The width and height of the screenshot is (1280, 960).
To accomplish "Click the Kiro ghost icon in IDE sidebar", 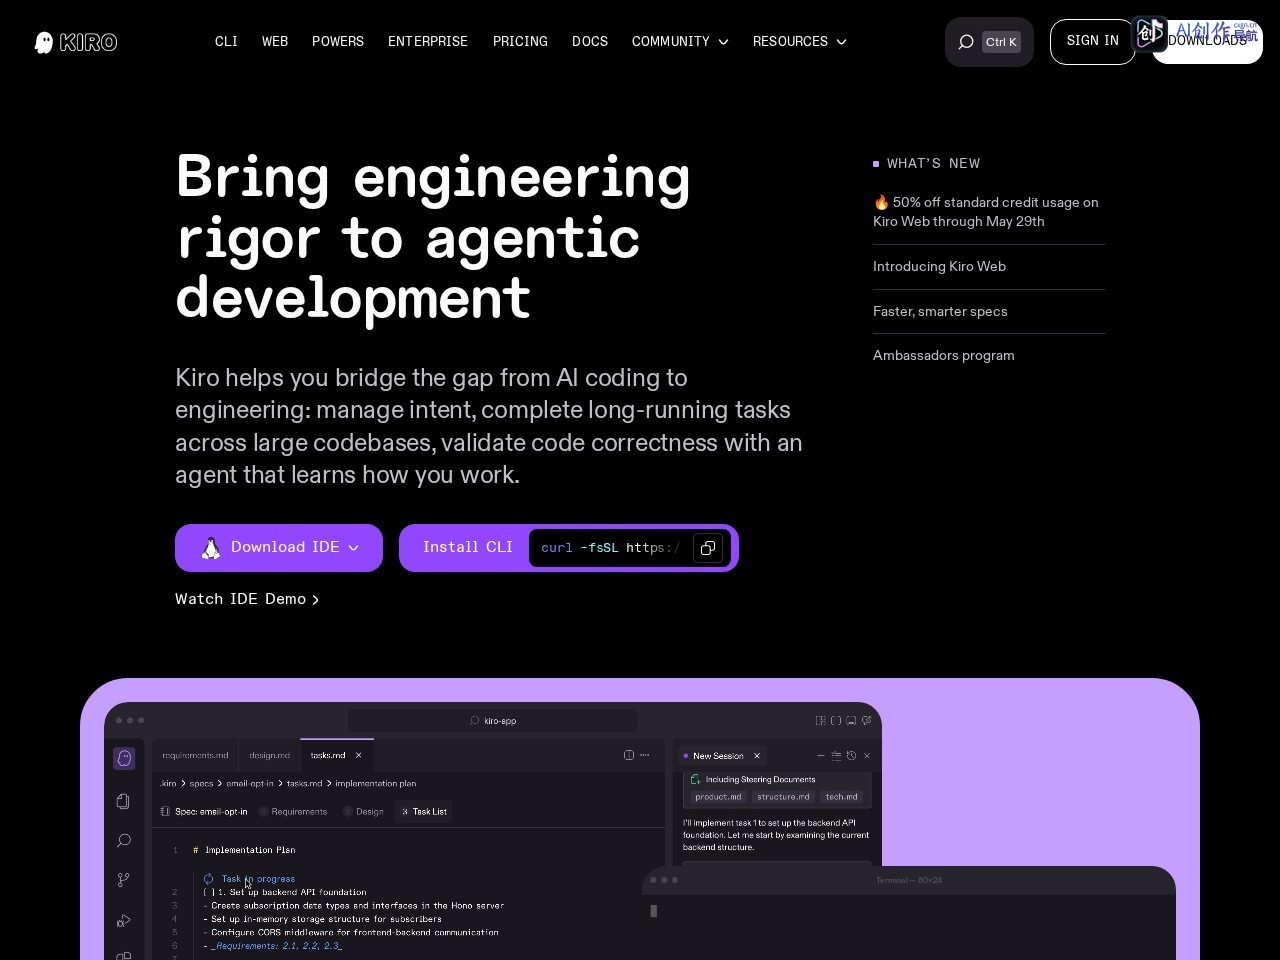I will (124, 758).
